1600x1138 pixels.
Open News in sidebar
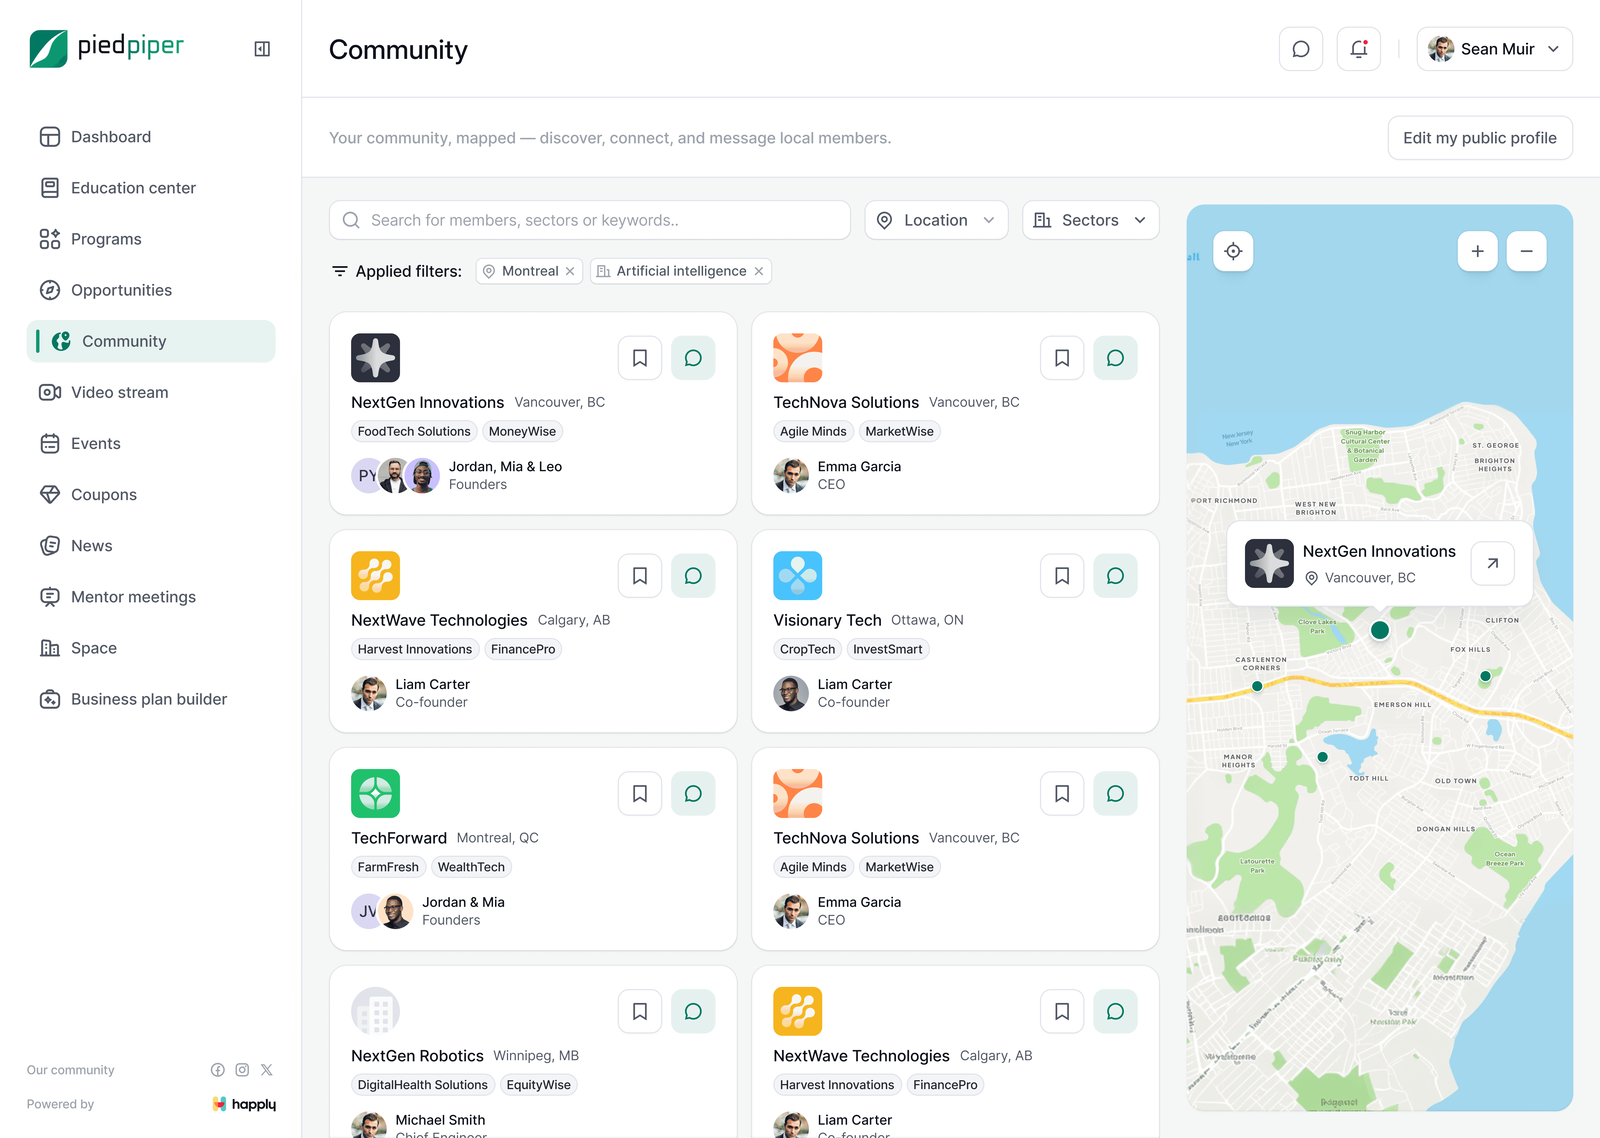coord(151,545)
